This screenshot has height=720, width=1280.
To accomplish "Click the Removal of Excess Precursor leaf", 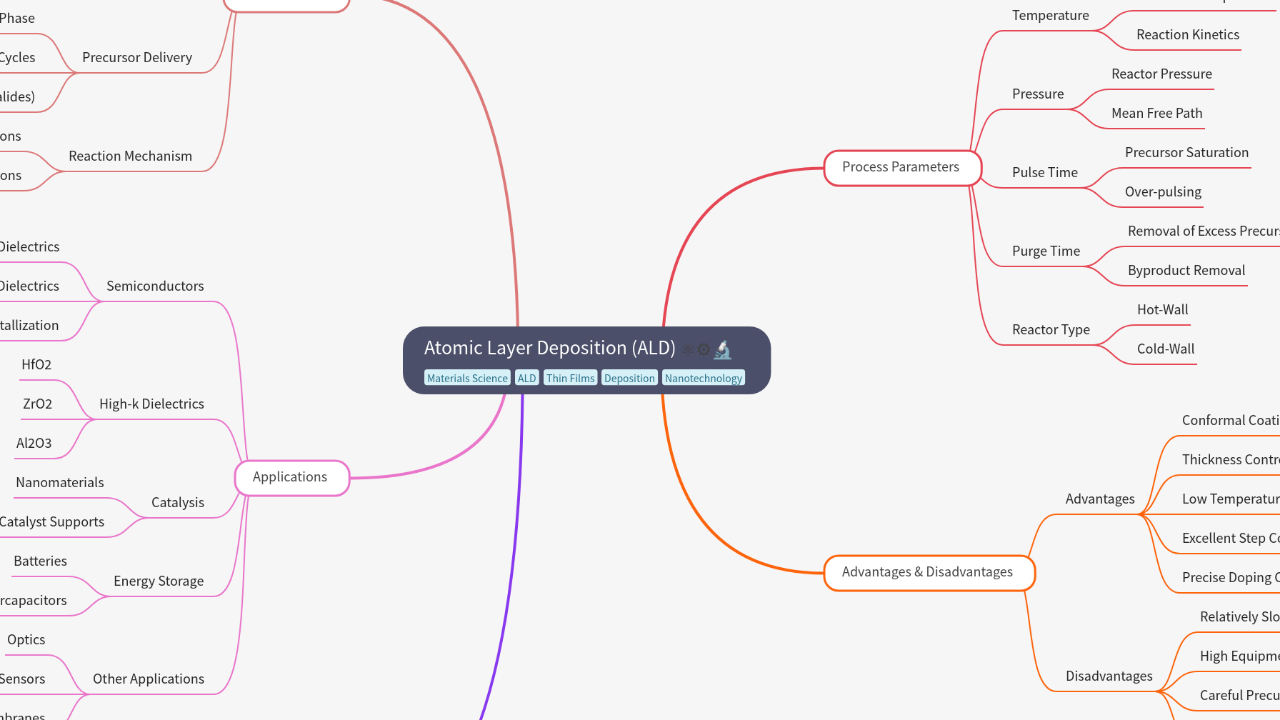I will click(x=1204, y=231).
